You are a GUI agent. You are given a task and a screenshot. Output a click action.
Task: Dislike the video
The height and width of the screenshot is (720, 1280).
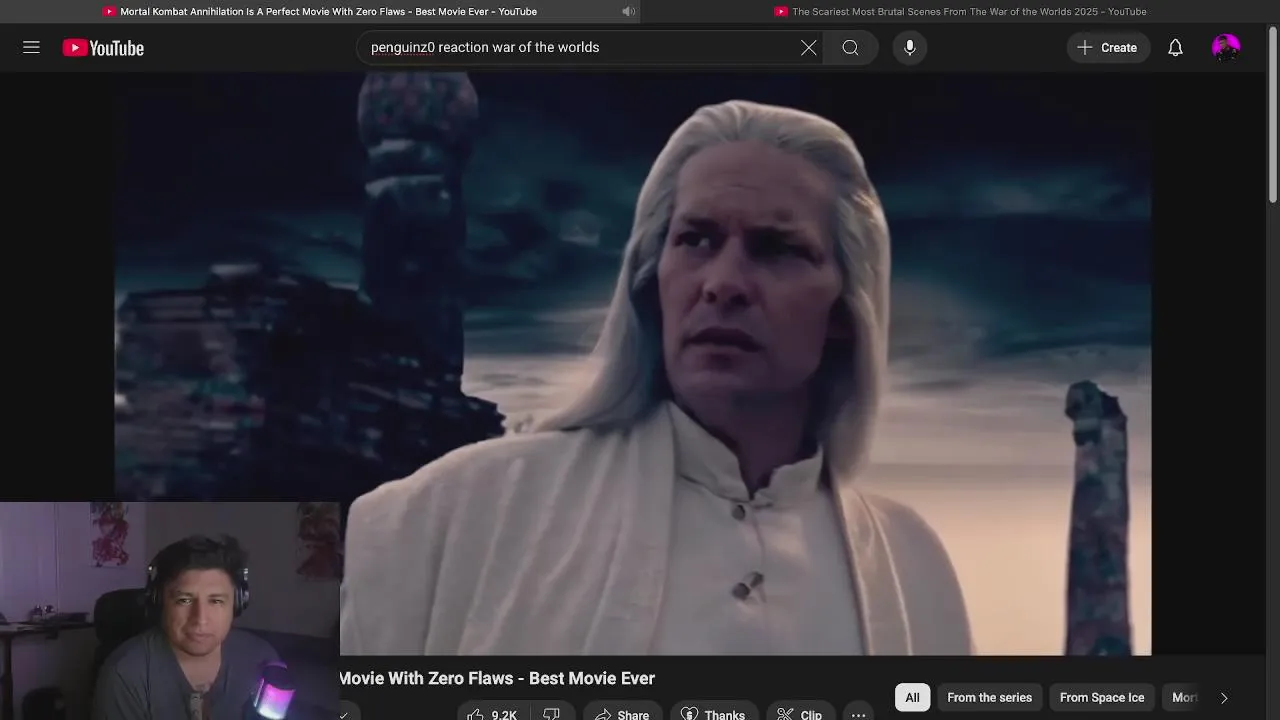pyautogui.click(x=552, y=714)
